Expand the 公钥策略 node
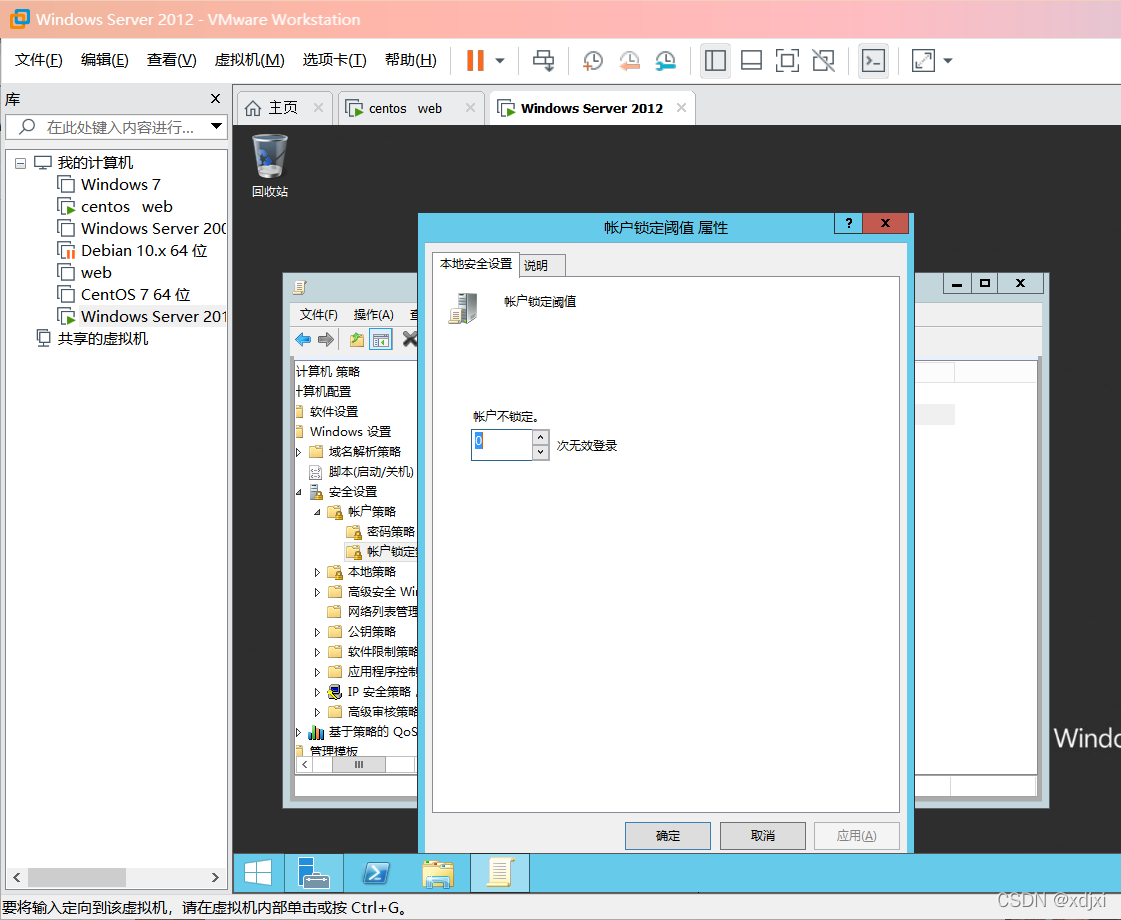 [317, 632]
